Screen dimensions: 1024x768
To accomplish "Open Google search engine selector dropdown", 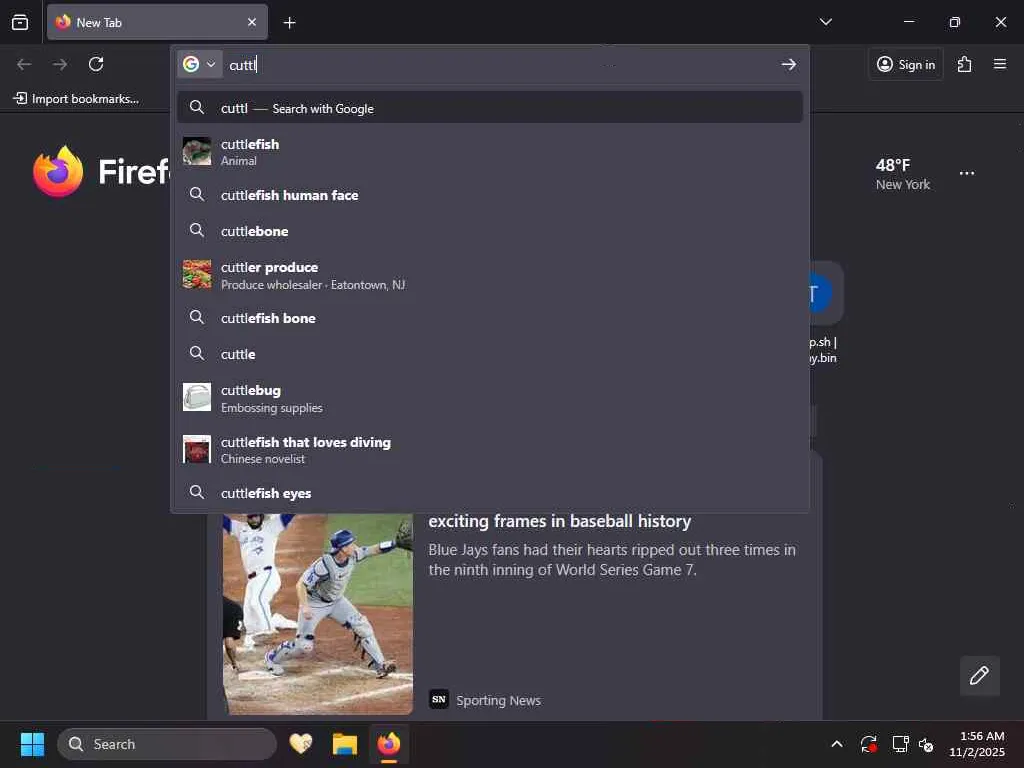I will click(x=199, y=64).
